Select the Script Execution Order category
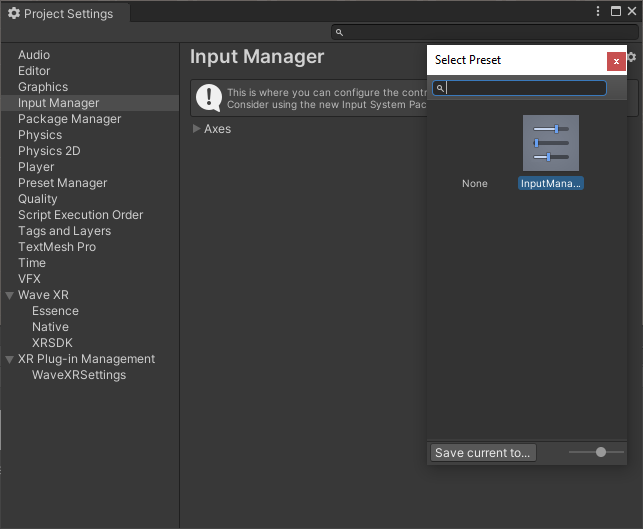This screenshot has height=529, width=643. [80, 215]
